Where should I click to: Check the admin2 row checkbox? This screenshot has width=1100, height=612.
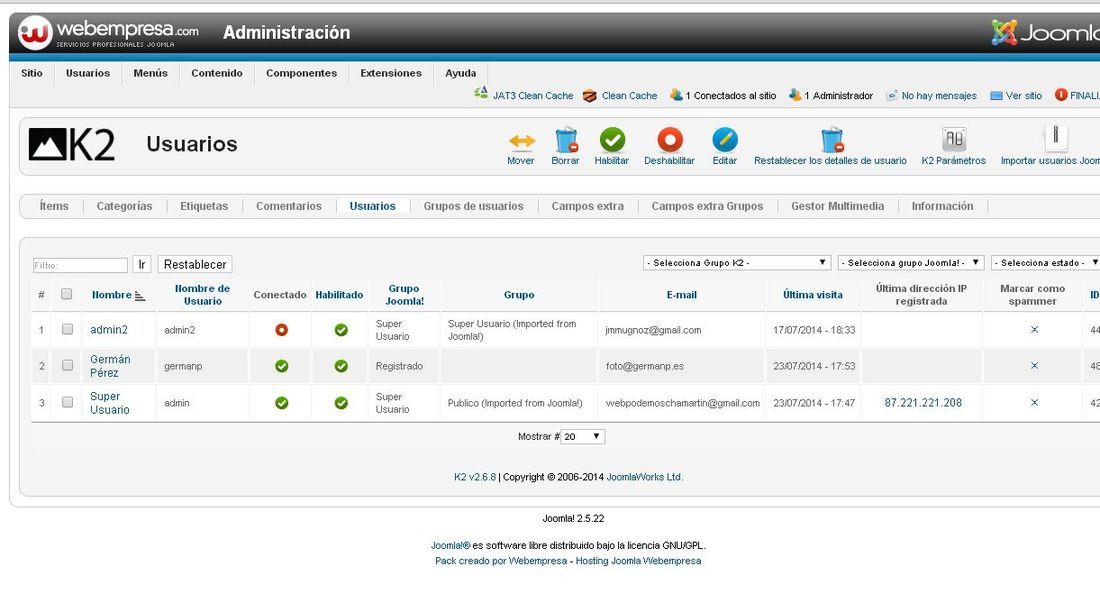coord(67,329)
